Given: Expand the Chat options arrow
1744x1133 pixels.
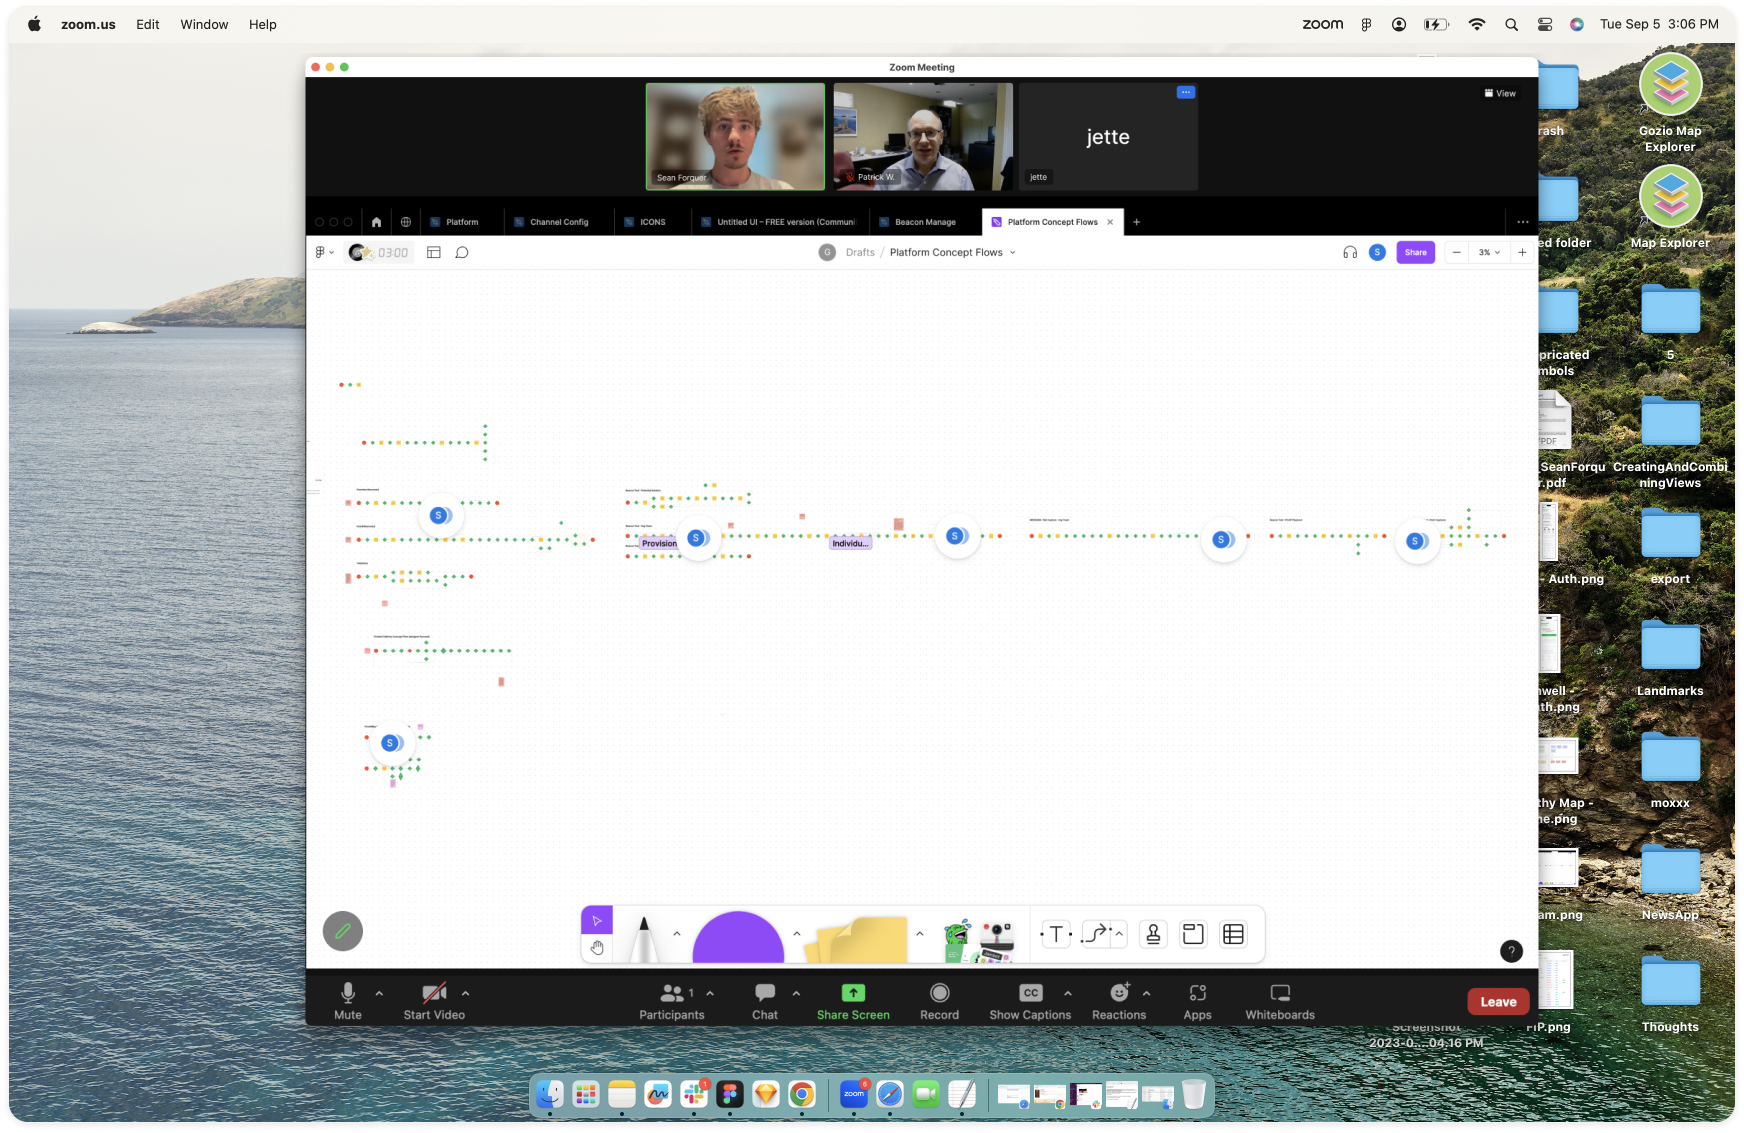Looking at the screenshot, I should point(796,993).
